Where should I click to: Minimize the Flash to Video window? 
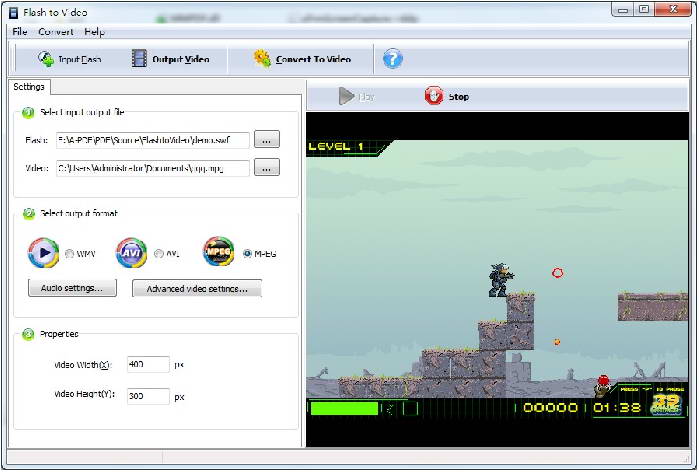pos(623,9)
